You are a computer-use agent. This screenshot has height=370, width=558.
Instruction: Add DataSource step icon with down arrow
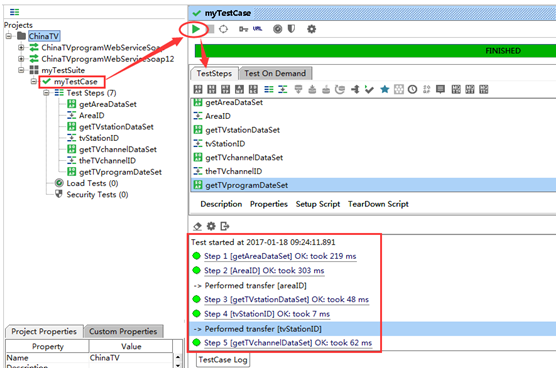click(x=298, y=89)
